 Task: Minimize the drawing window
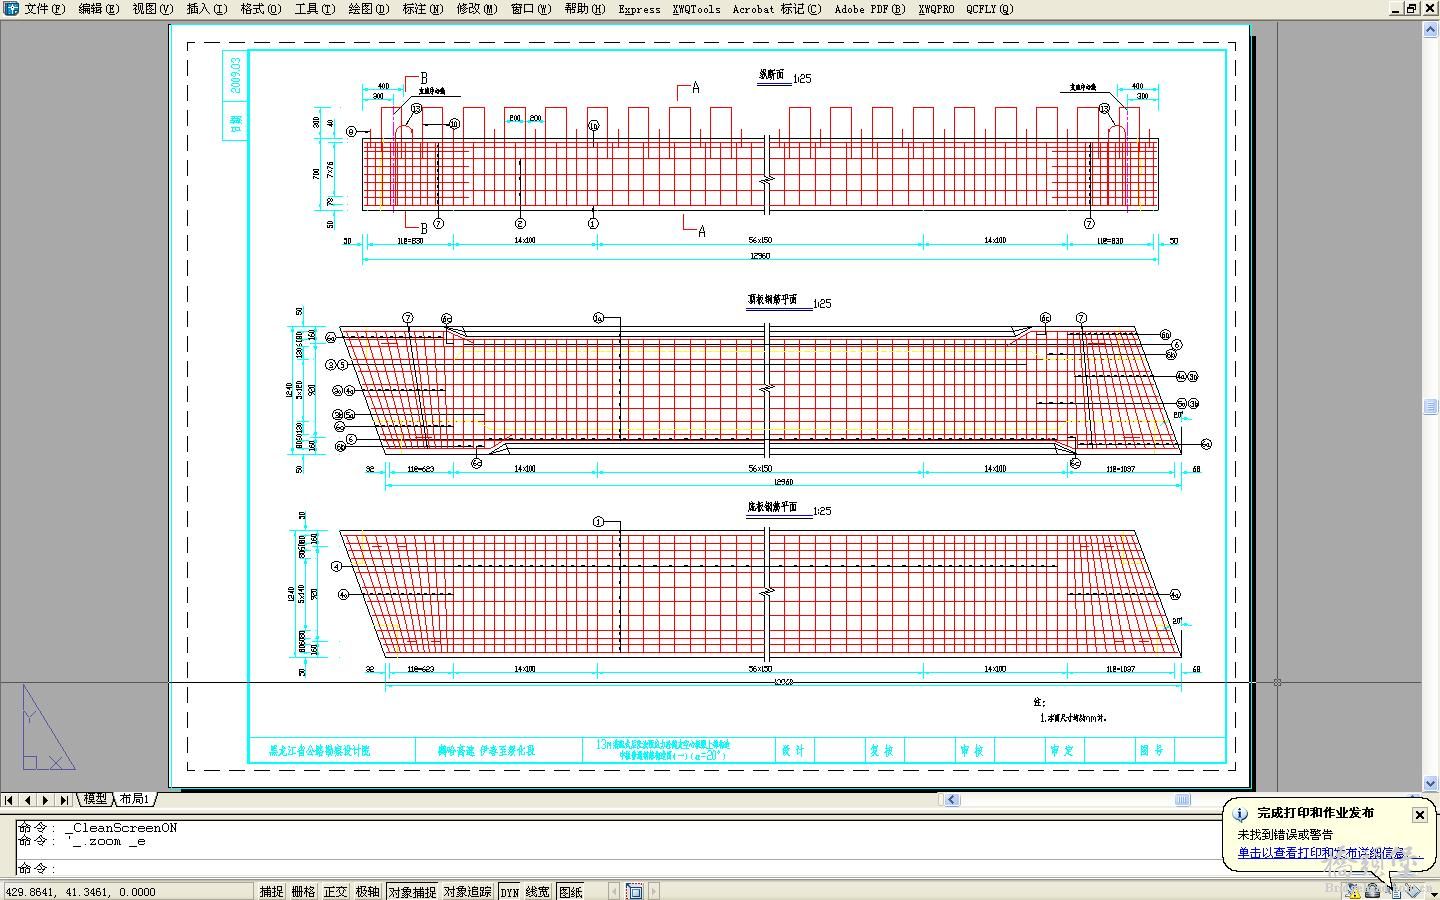[x=1396, y=8]
